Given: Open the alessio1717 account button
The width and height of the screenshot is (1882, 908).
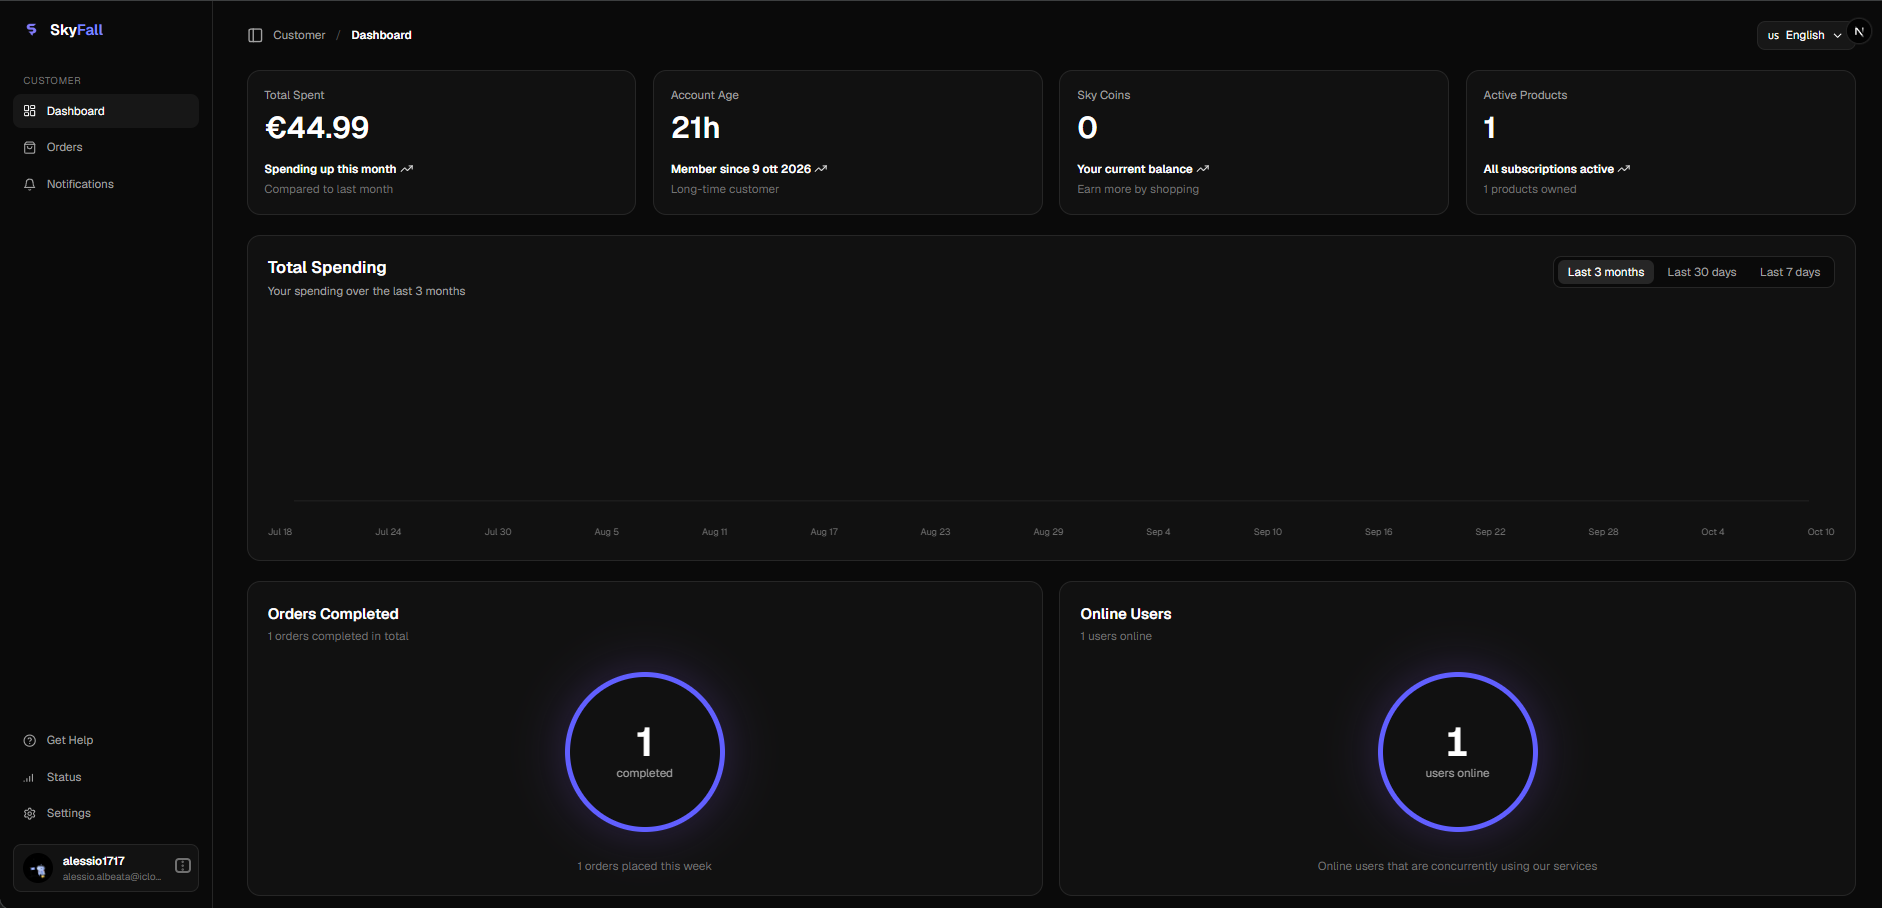Looking at the screenshot, I should pyautogui.click(x=106, y=868).
